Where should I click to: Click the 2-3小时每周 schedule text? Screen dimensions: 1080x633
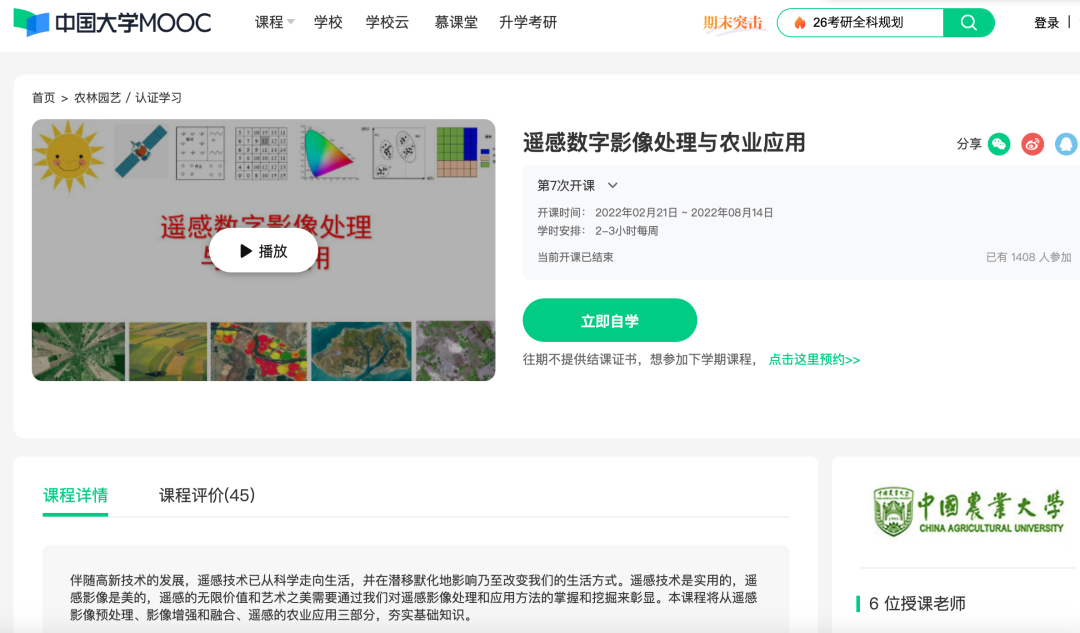[627, 231]
